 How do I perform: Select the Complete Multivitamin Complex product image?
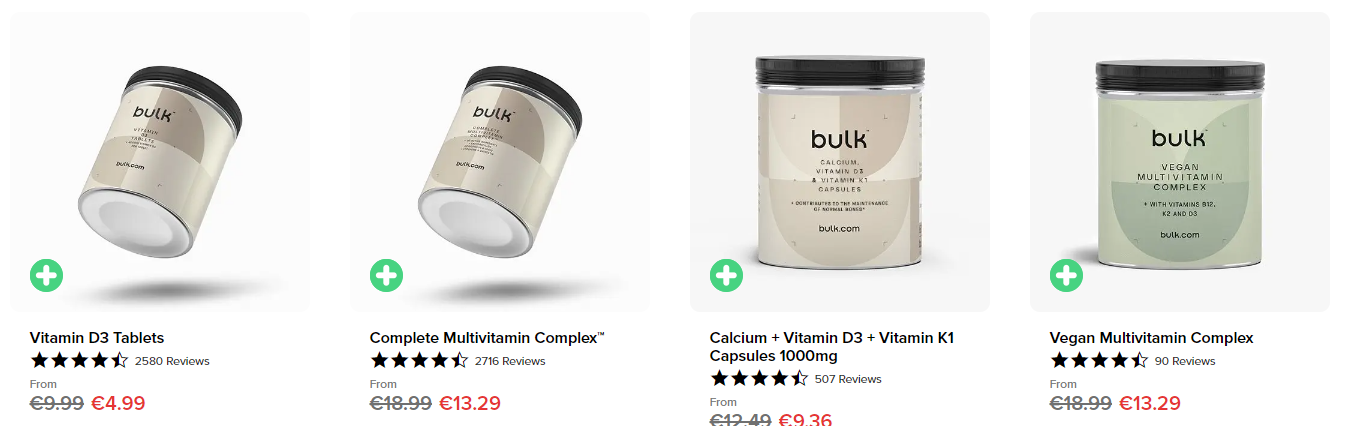coord(500,162)
